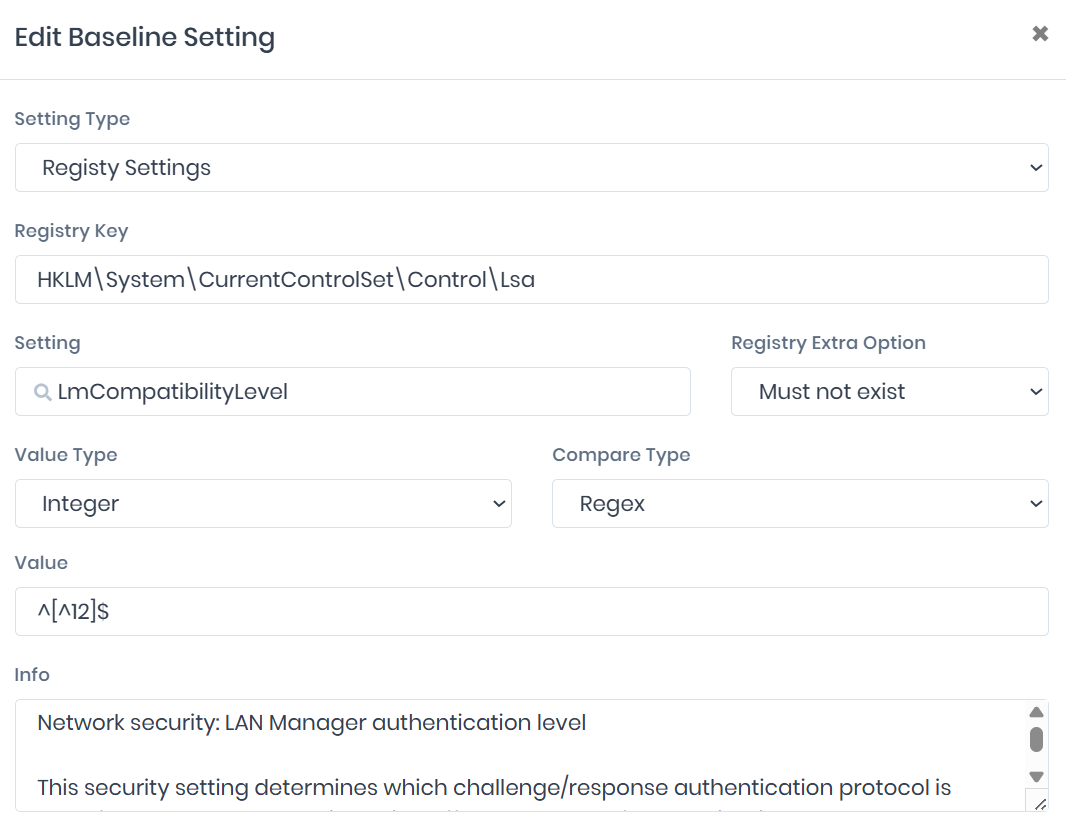Click the magnifier icon in Setting field
This screenshot has width=1066, height=823.
tap(43, 392)
